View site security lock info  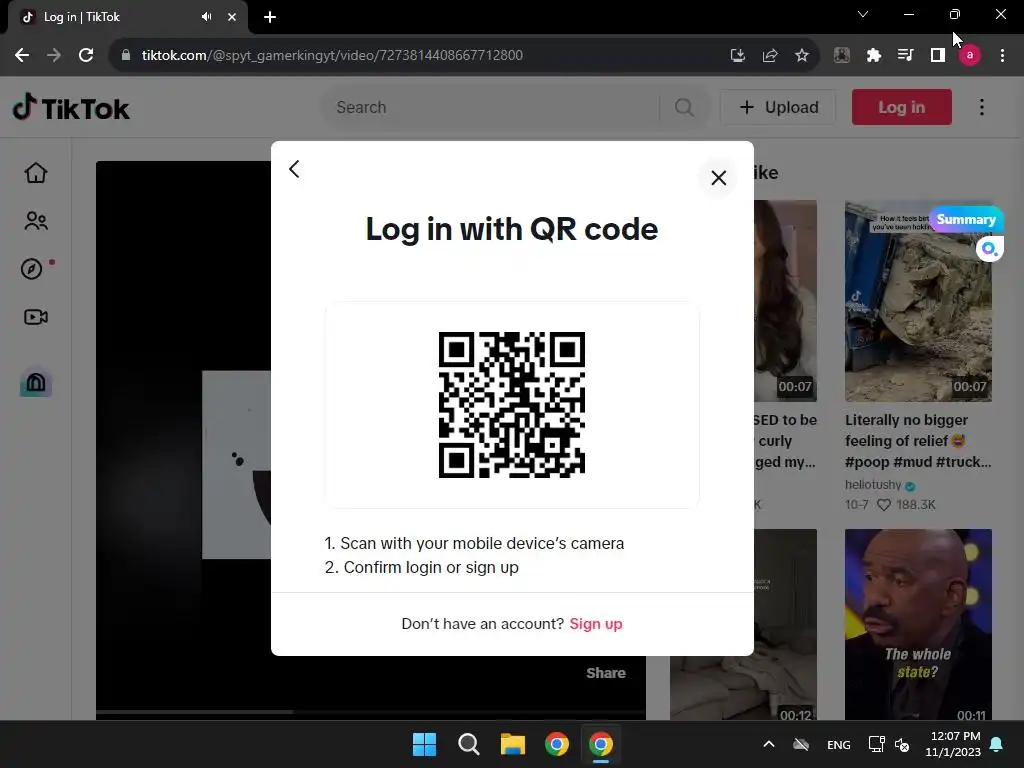coord(125,56)
